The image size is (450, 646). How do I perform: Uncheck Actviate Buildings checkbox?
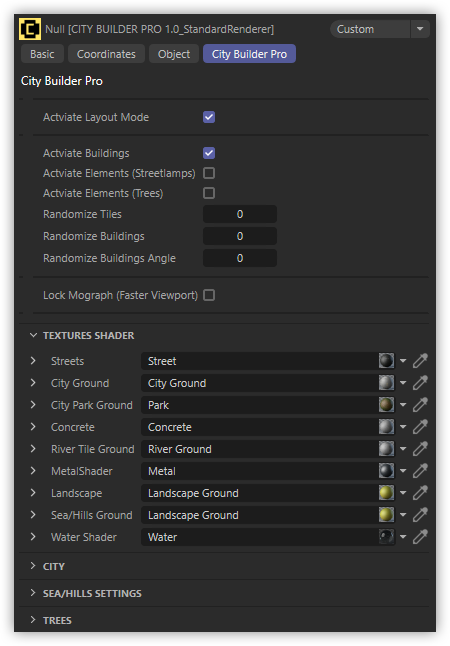[x=209, y=153]
